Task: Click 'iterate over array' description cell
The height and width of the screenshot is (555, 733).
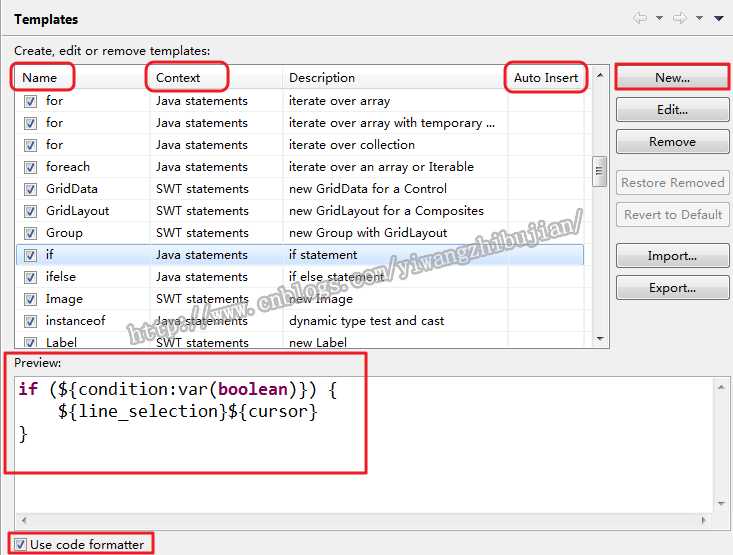Action: click(x=339, y=101)
